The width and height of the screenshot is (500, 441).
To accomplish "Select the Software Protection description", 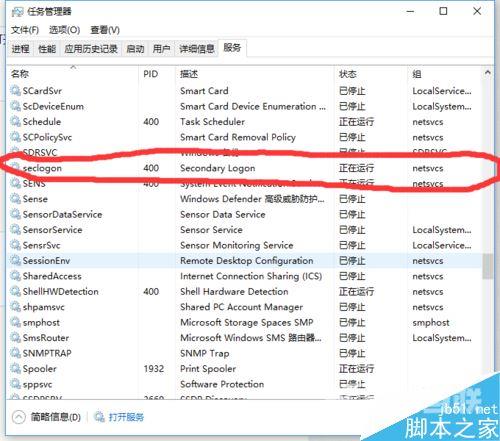I will point(222,384).
